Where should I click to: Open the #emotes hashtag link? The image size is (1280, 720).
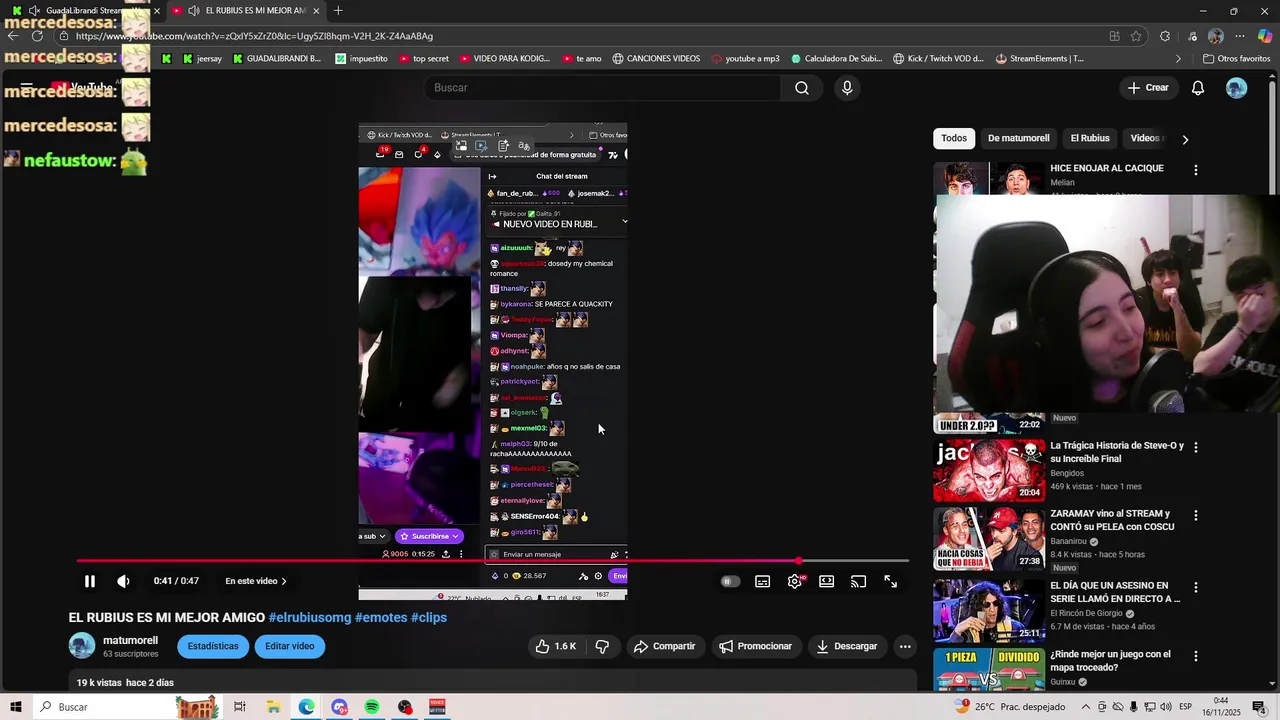pyautogui.click(x=381, y=617)
